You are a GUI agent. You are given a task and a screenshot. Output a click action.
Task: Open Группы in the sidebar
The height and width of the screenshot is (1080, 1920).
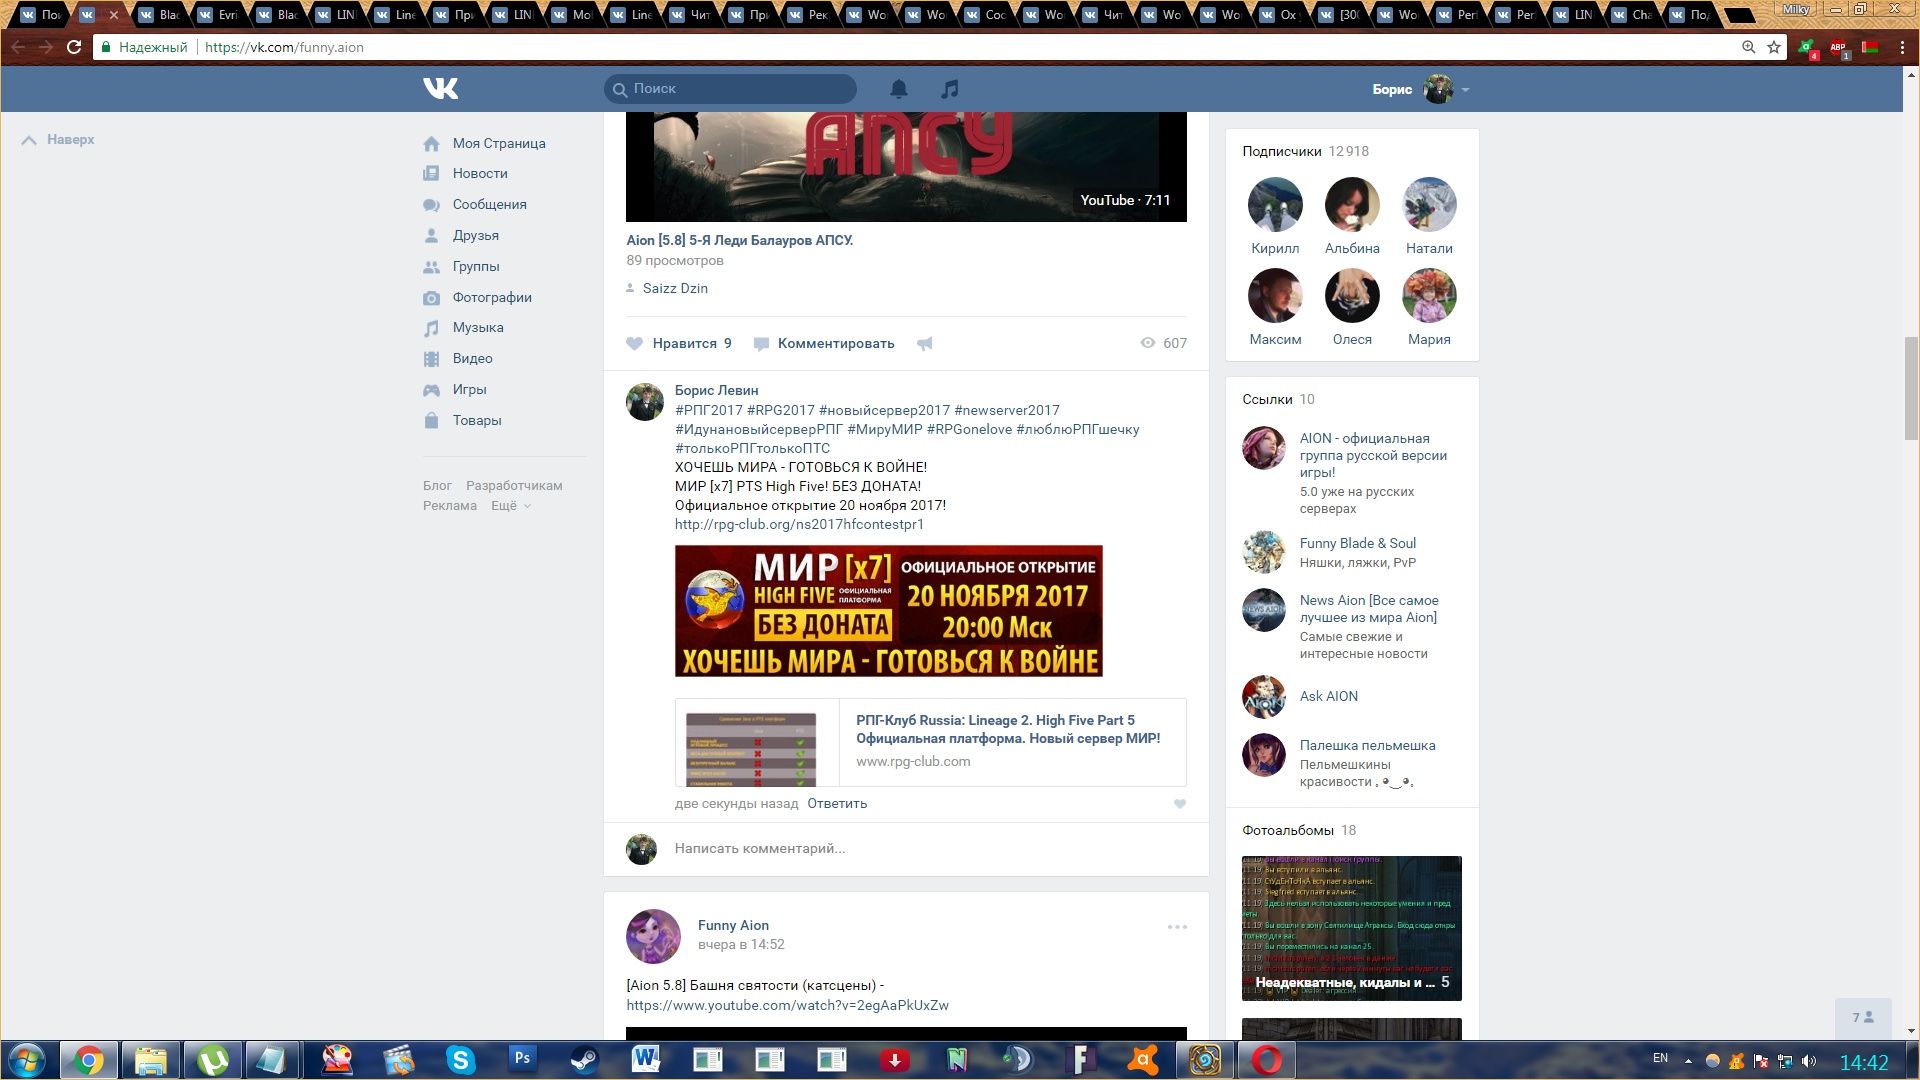point(476,267)
